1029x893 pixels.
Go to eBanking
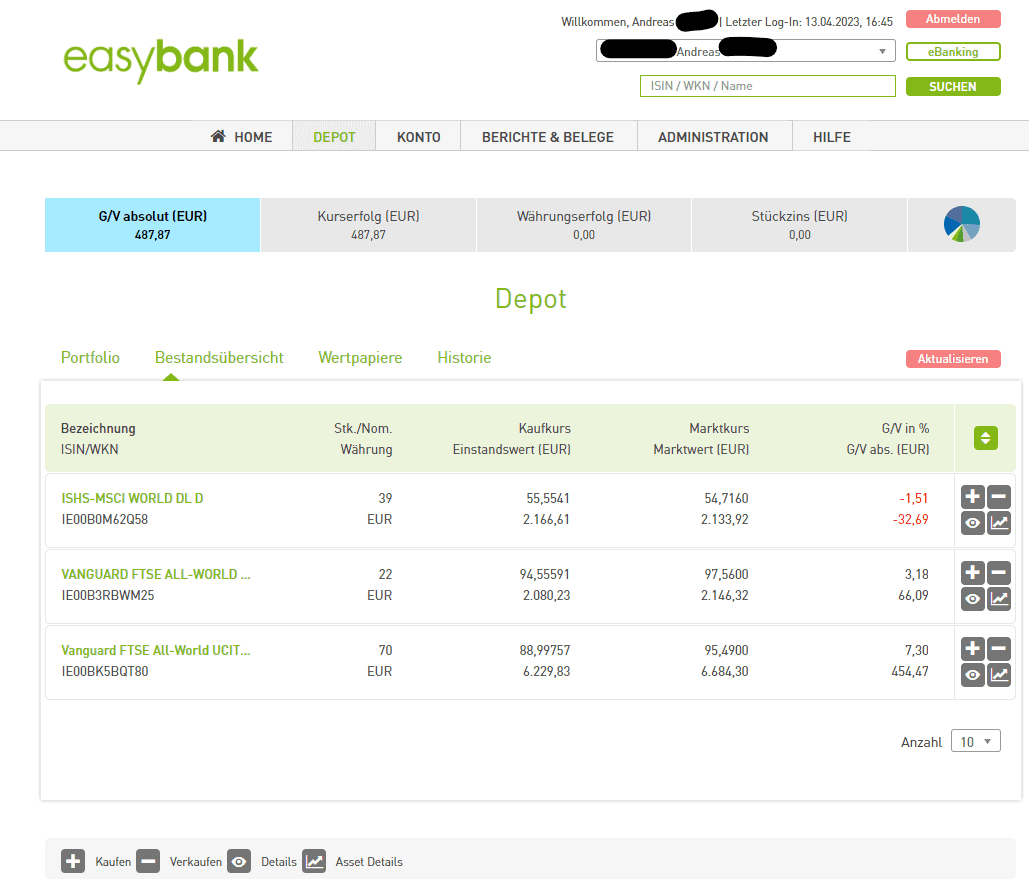point(953,52)
